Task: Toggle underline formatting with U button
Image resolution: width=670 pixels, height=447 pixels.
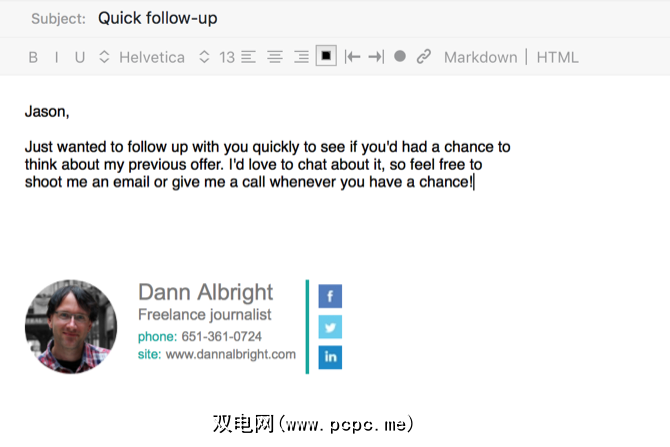Action: 80,57
